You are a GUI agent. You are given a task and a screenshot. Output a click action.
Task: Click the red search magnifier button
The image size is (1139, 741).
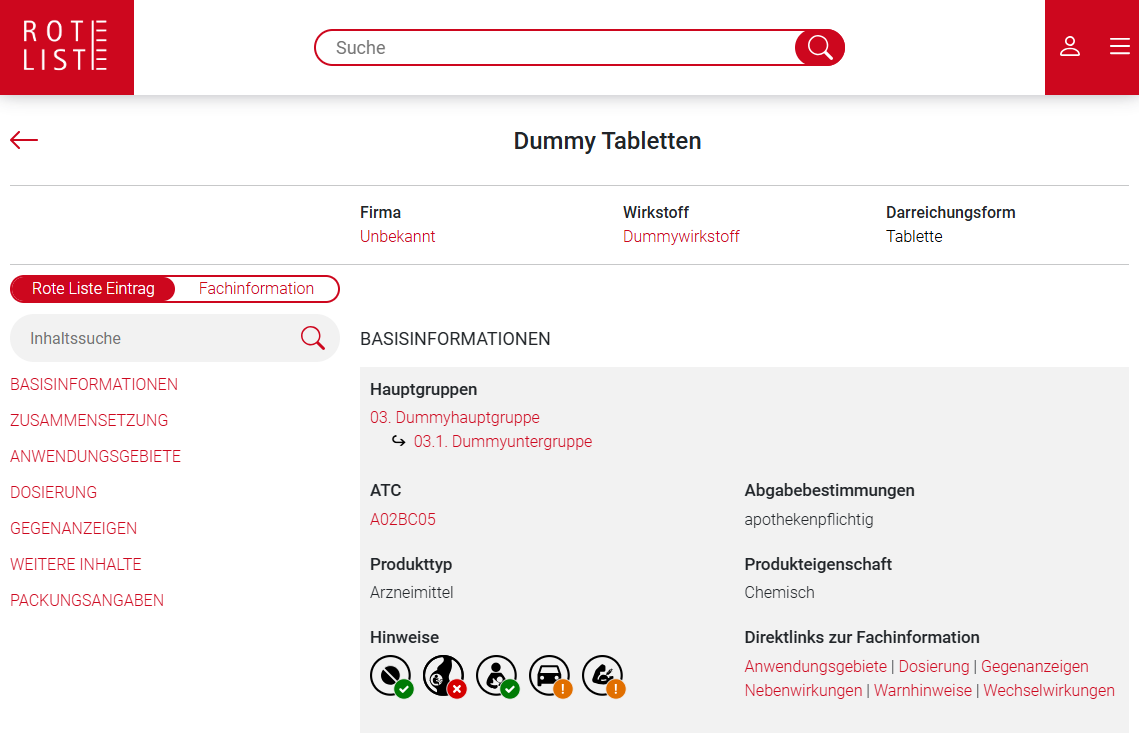[x=819, y=48]
